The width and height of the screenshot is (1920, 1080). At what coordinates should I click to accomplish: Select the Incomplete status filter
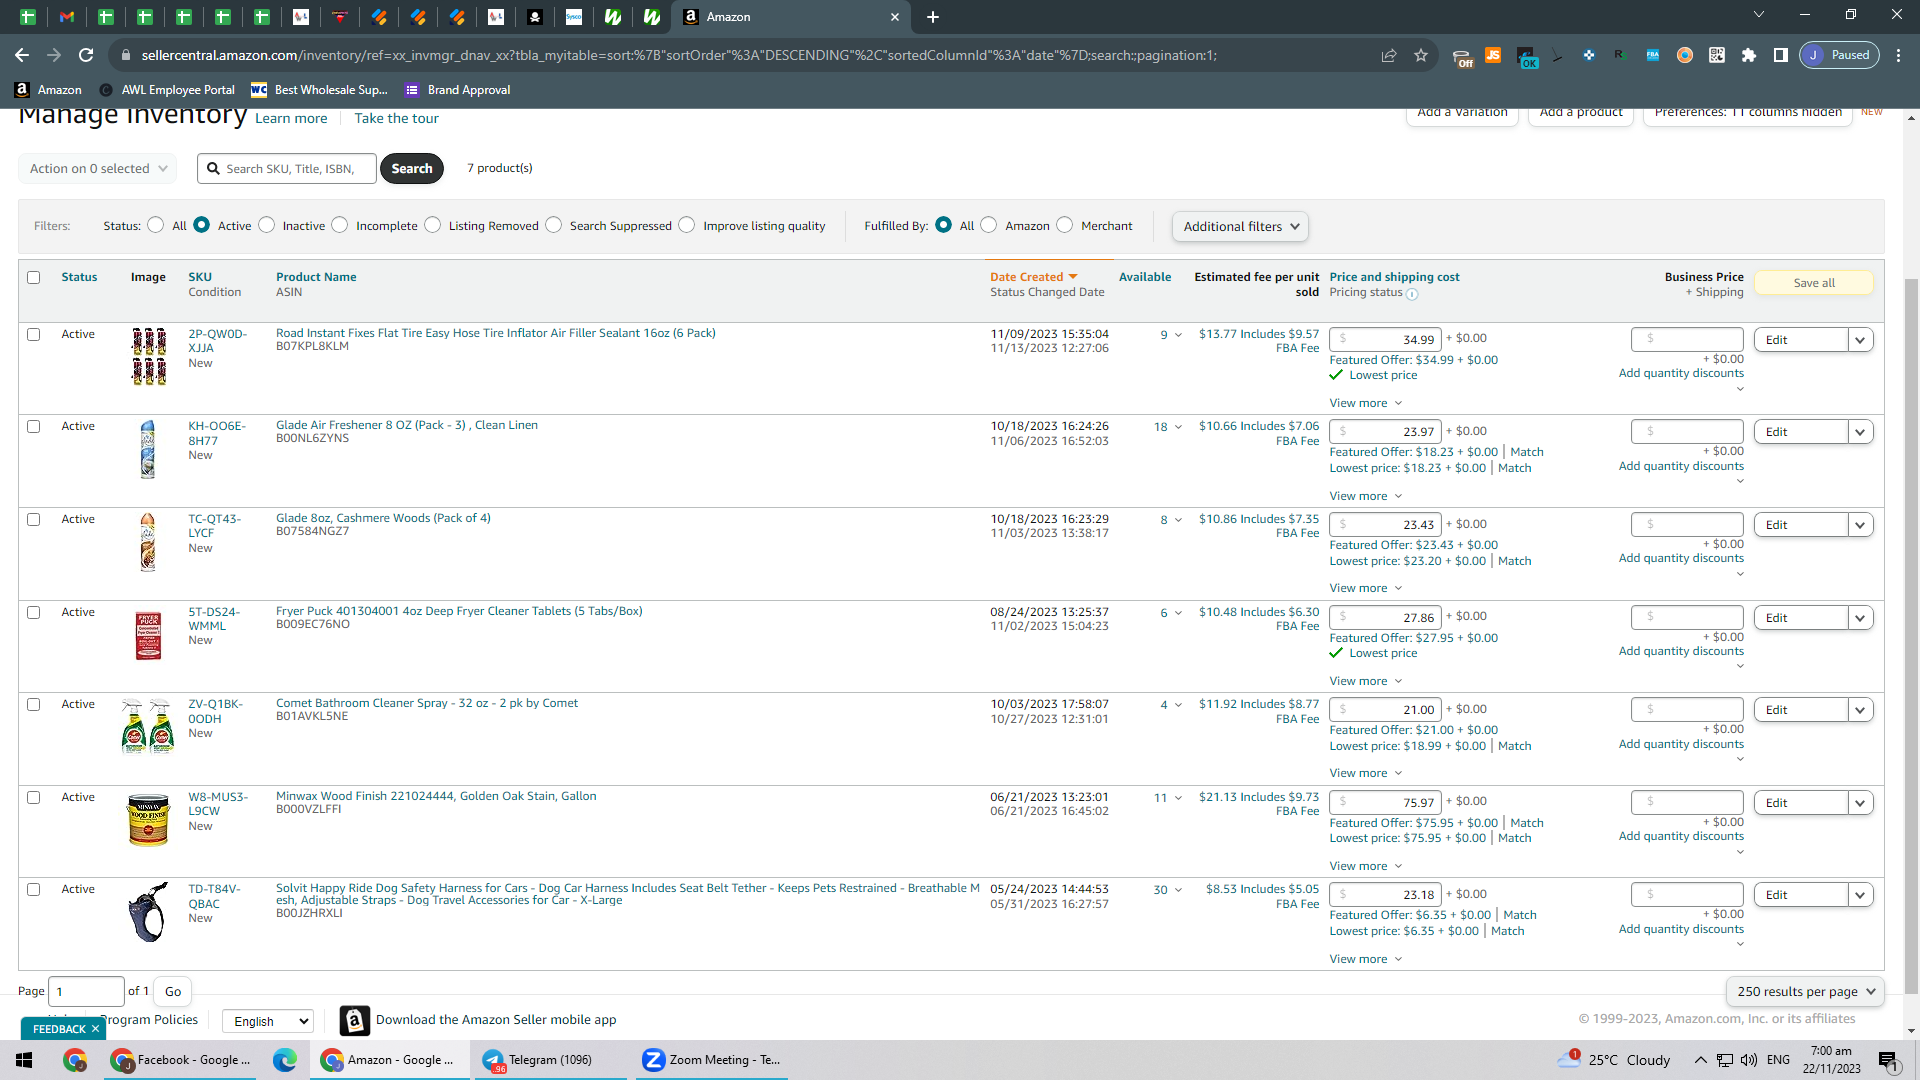pos(340,225)
